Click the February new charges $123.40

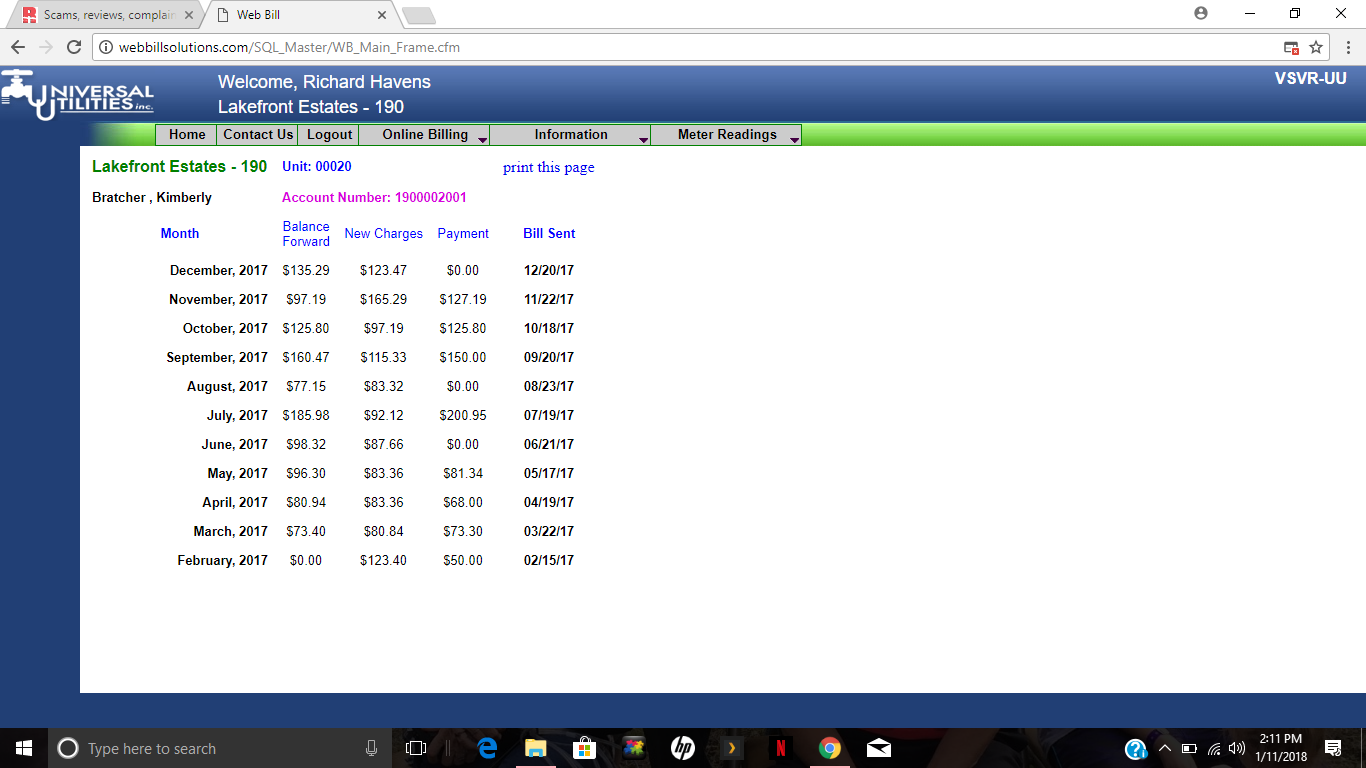tap(383, 560)
